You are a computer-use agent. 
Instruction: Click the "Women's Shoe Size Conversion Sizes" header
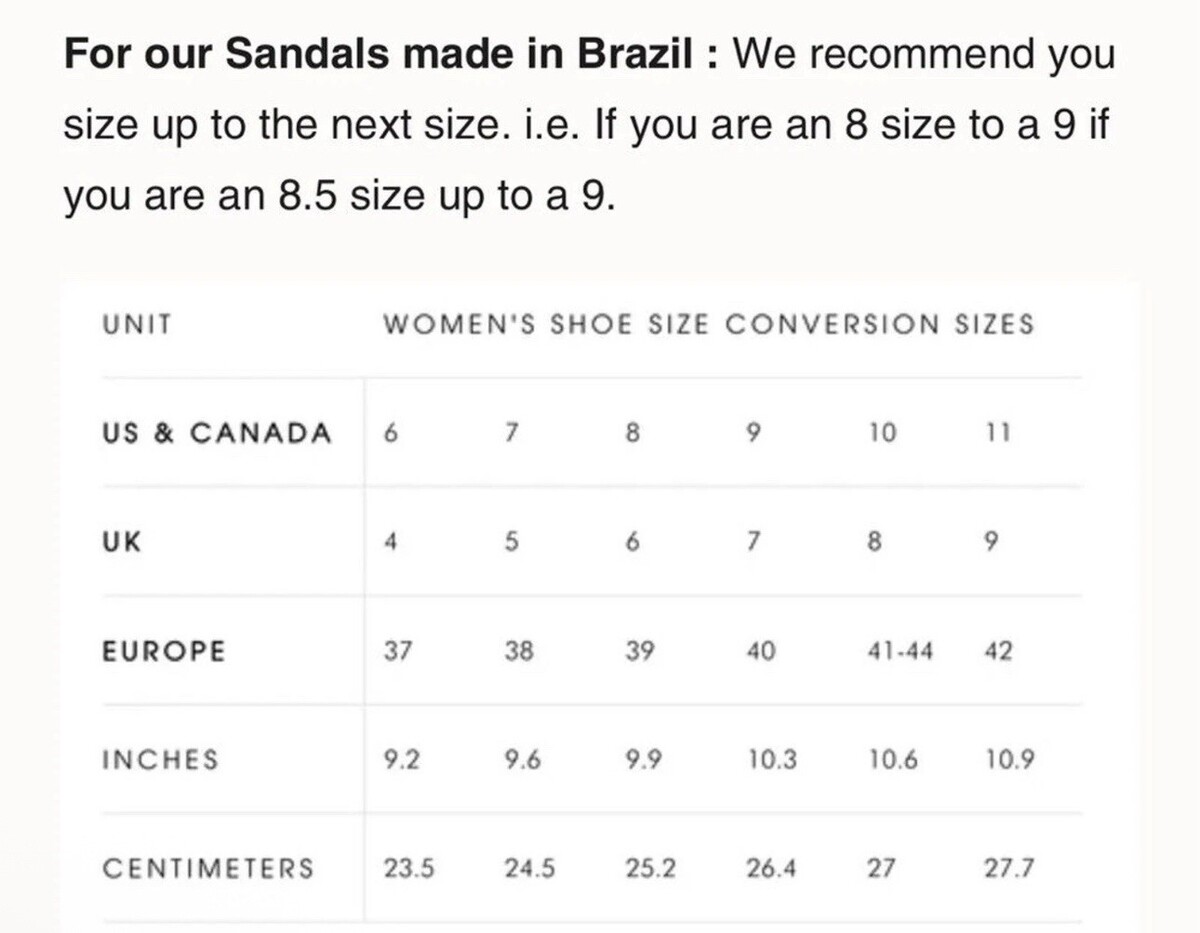point(708,325)
